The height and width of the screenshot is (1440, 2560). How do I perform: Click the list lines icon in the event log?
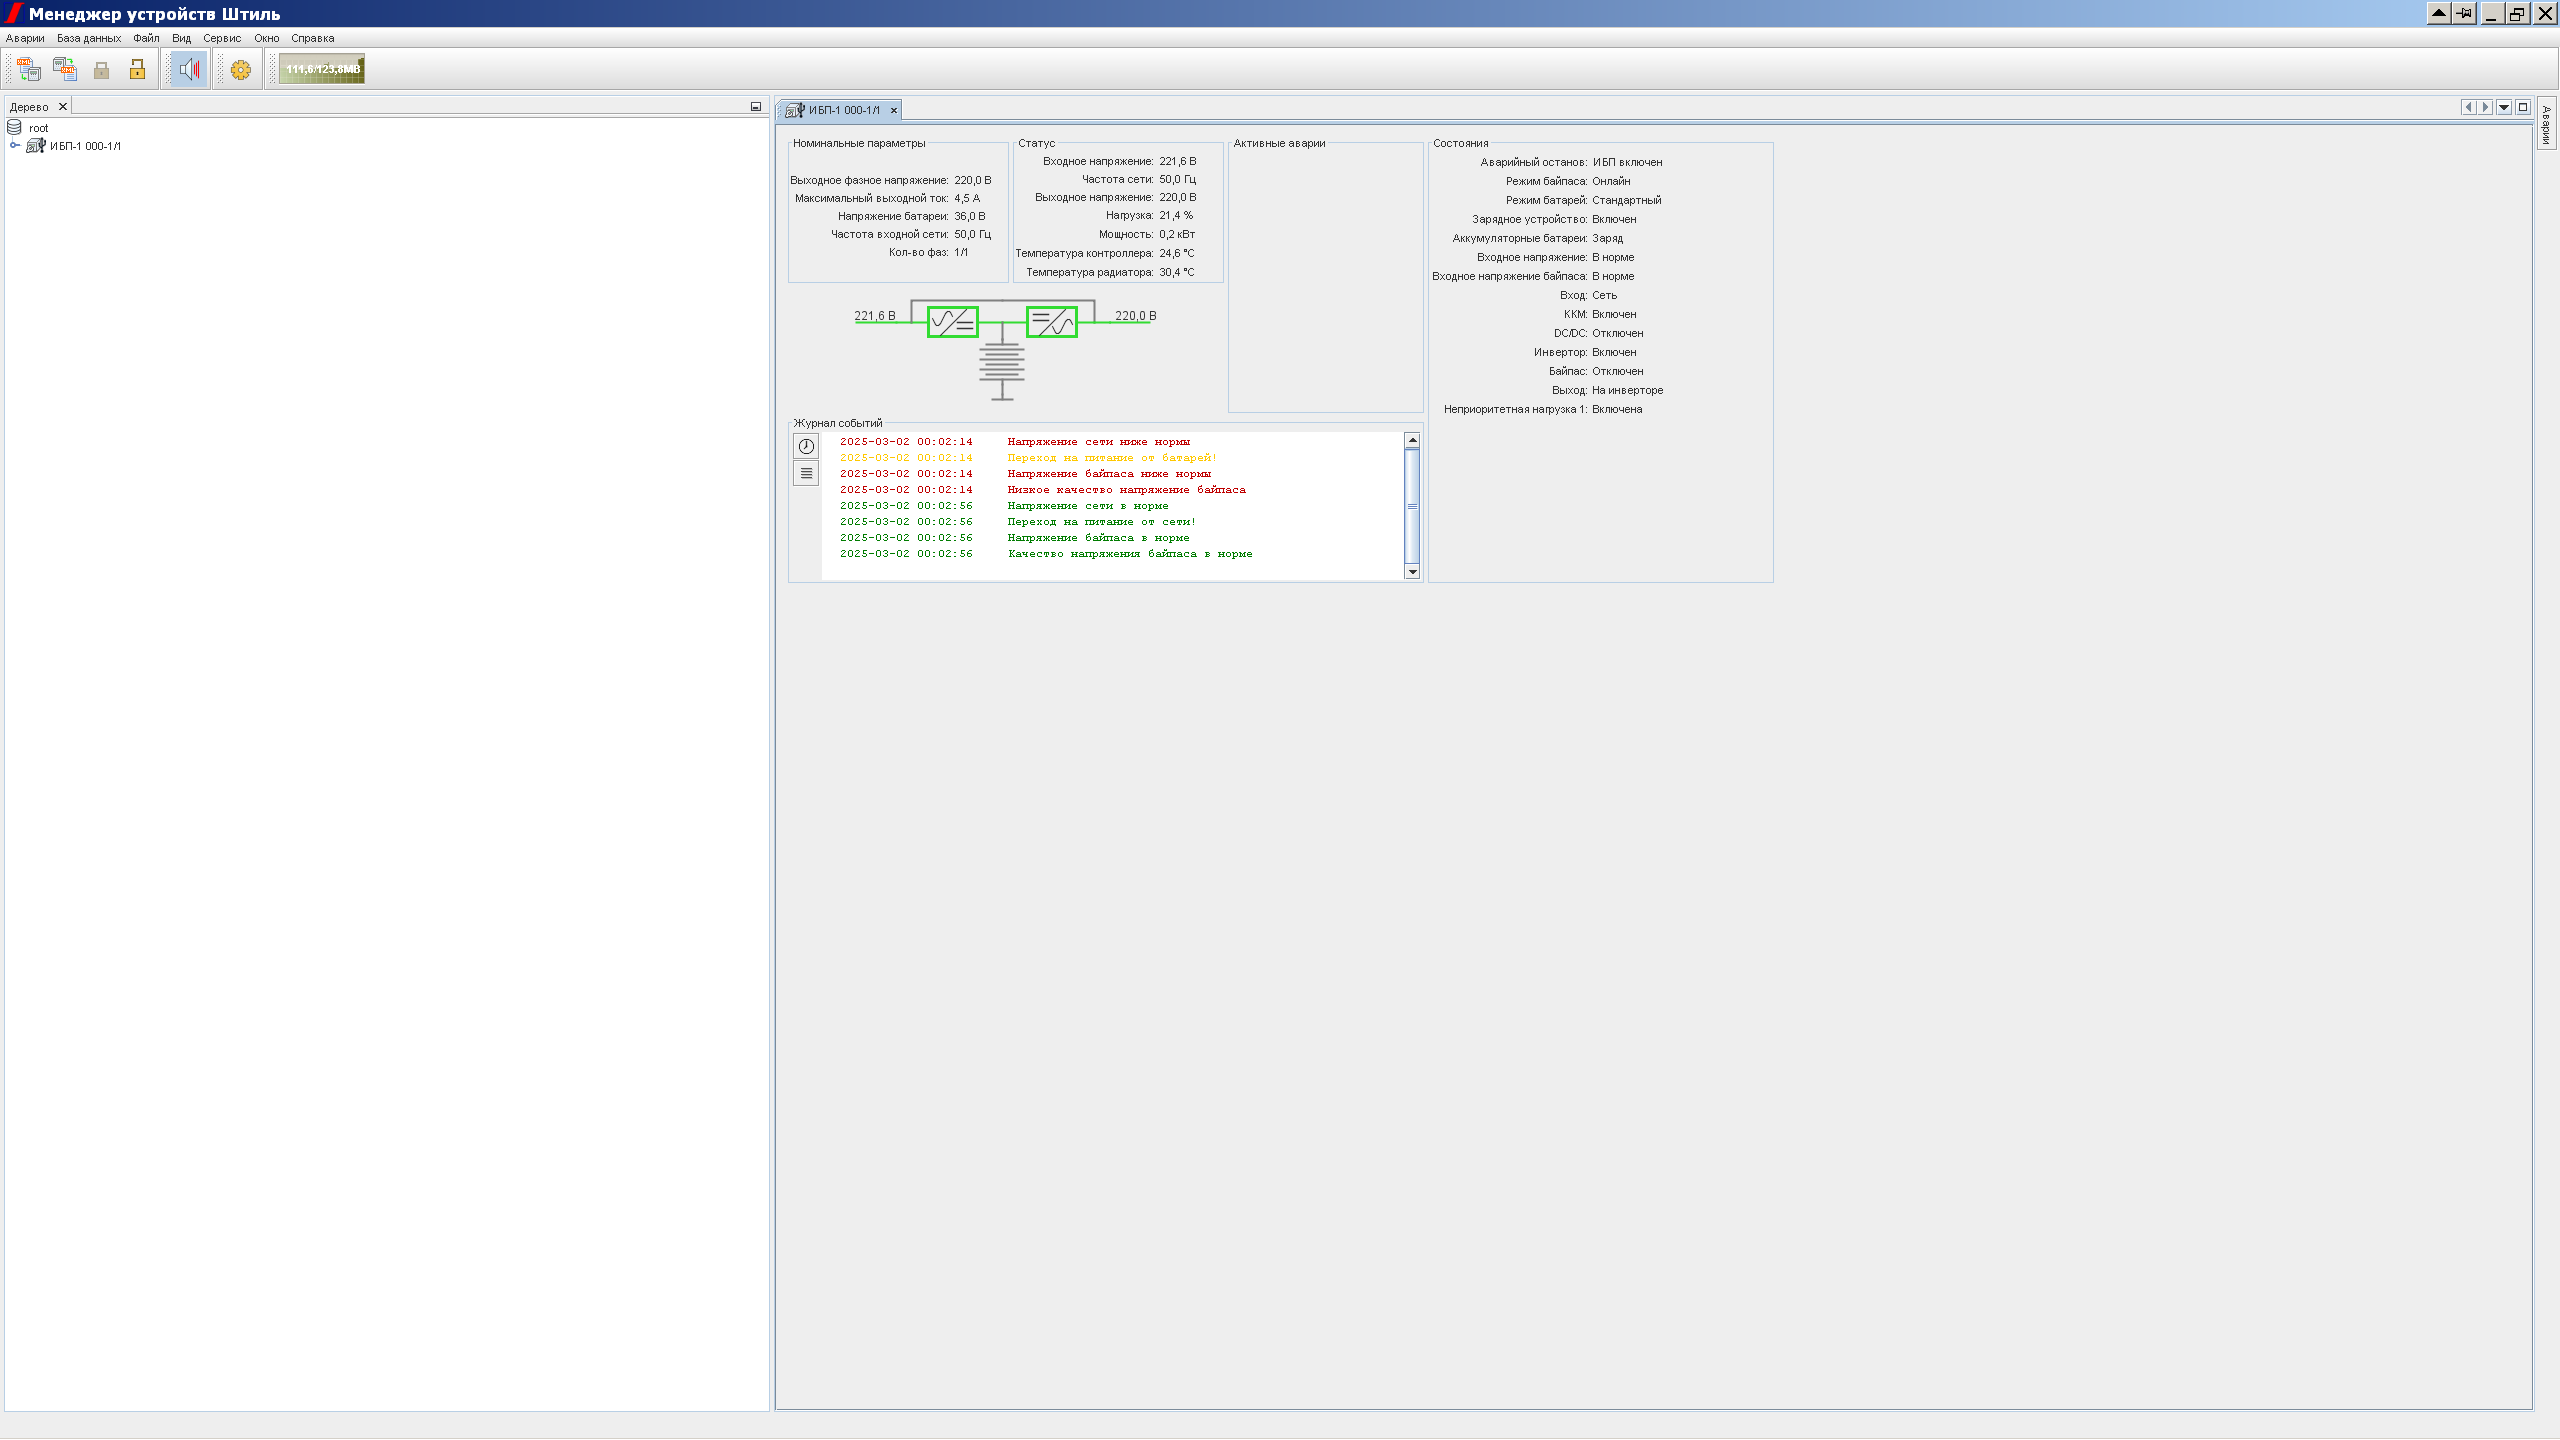(x=806, y=473)
